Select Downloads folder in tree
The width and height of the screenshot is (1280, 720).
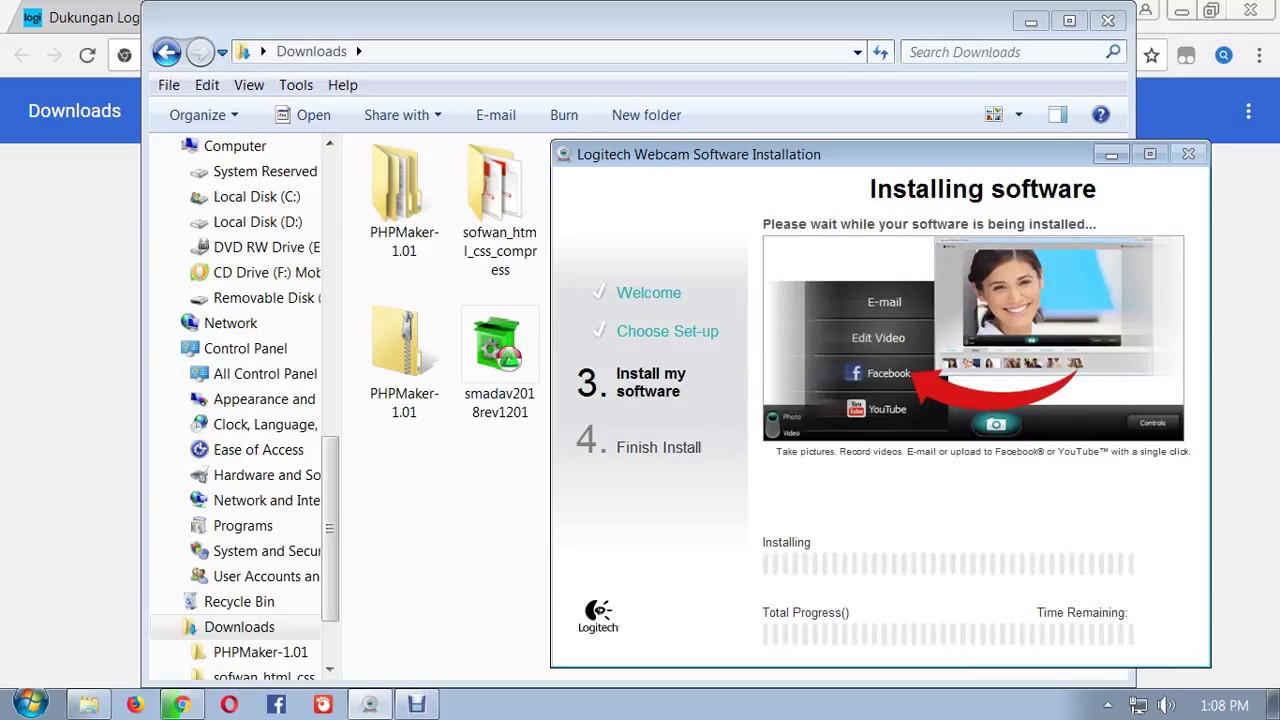[x=239, y=627]
